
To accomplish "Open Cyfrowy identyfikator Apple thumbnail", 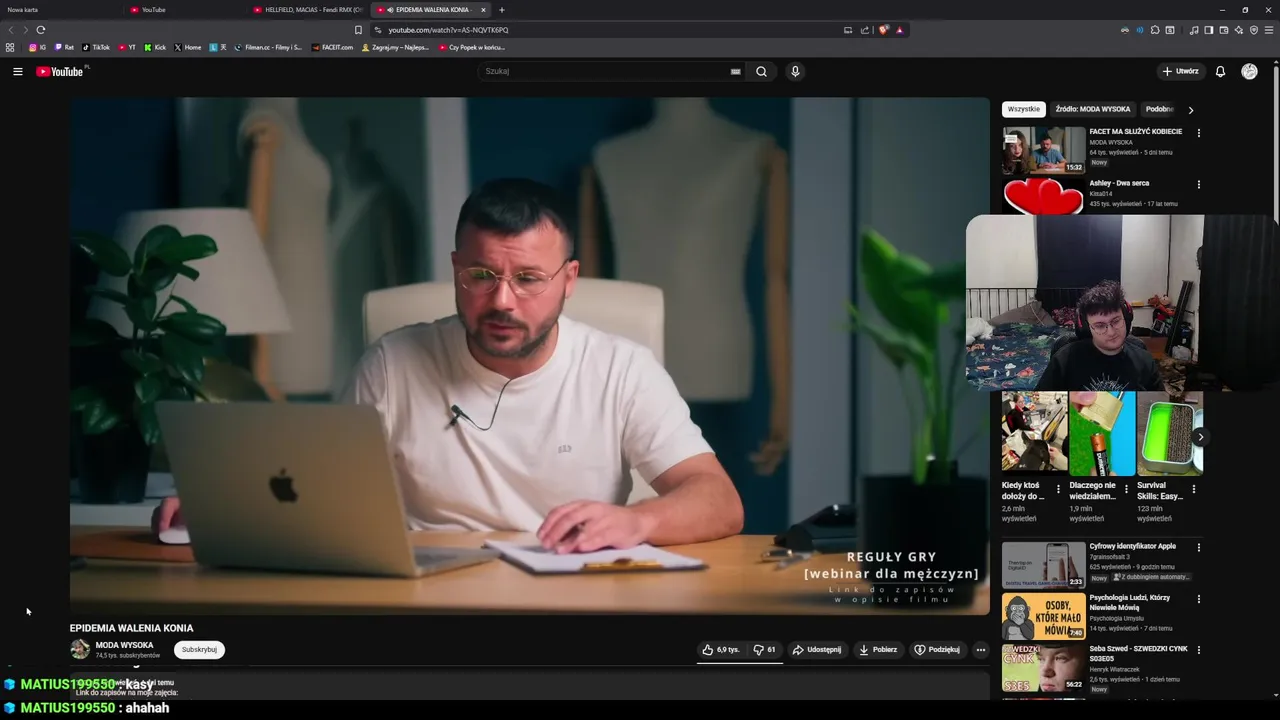I will [1043, 565].
